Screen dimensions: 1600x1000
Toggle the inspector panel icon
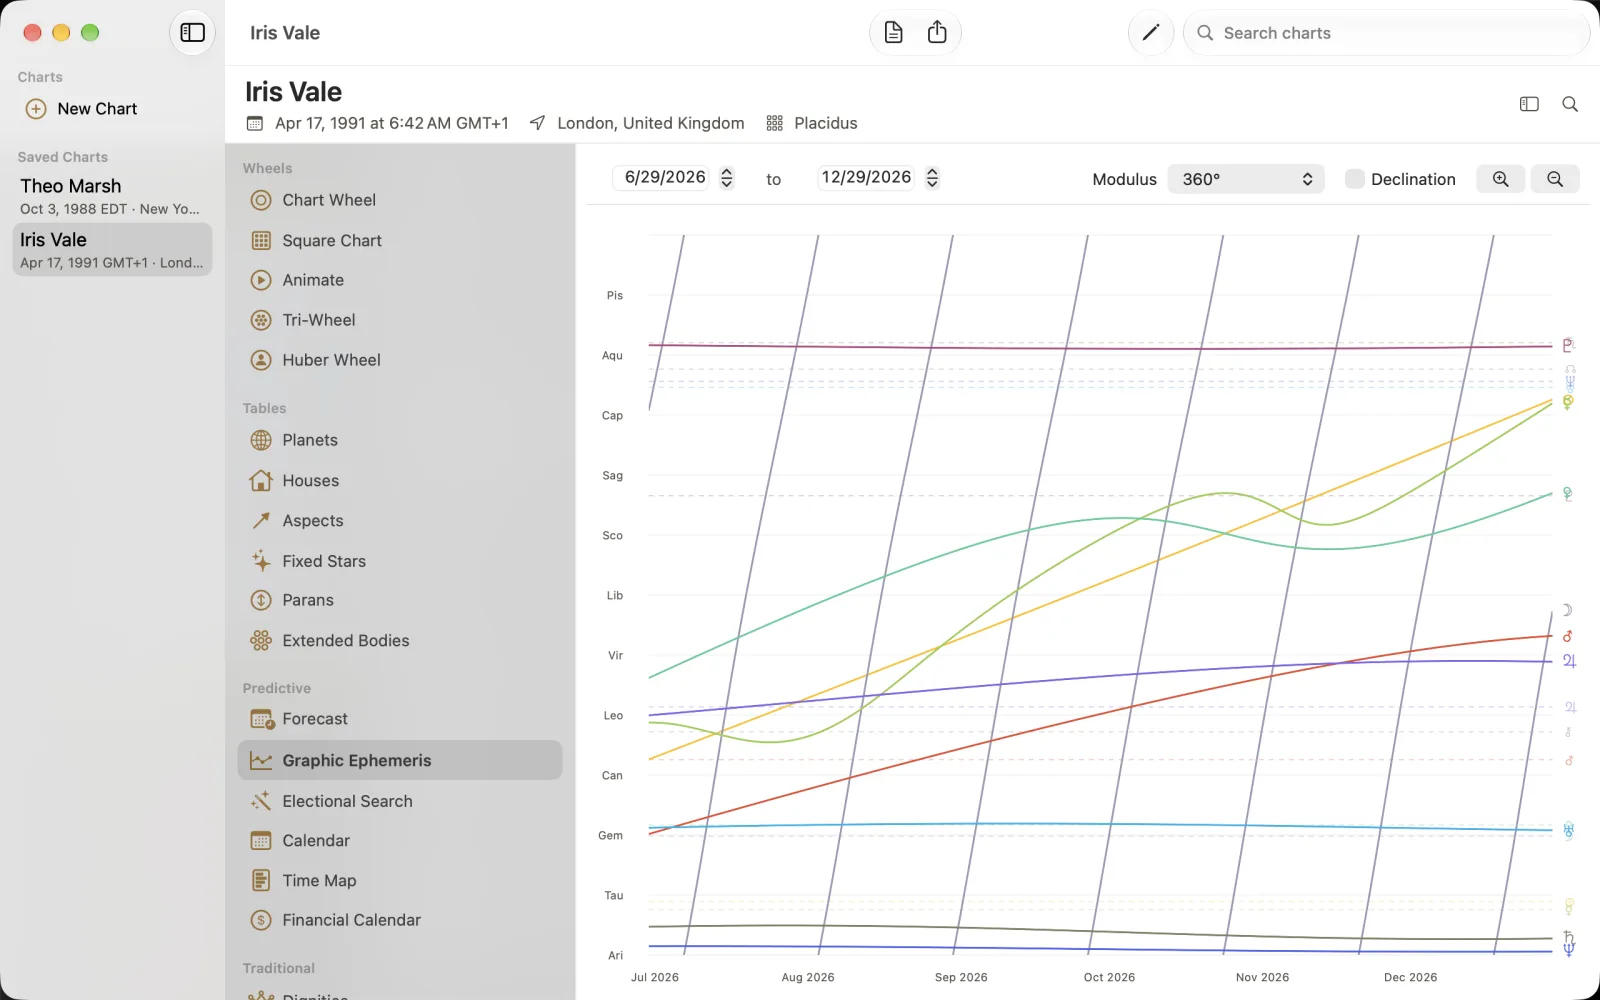coord(1529,104)
